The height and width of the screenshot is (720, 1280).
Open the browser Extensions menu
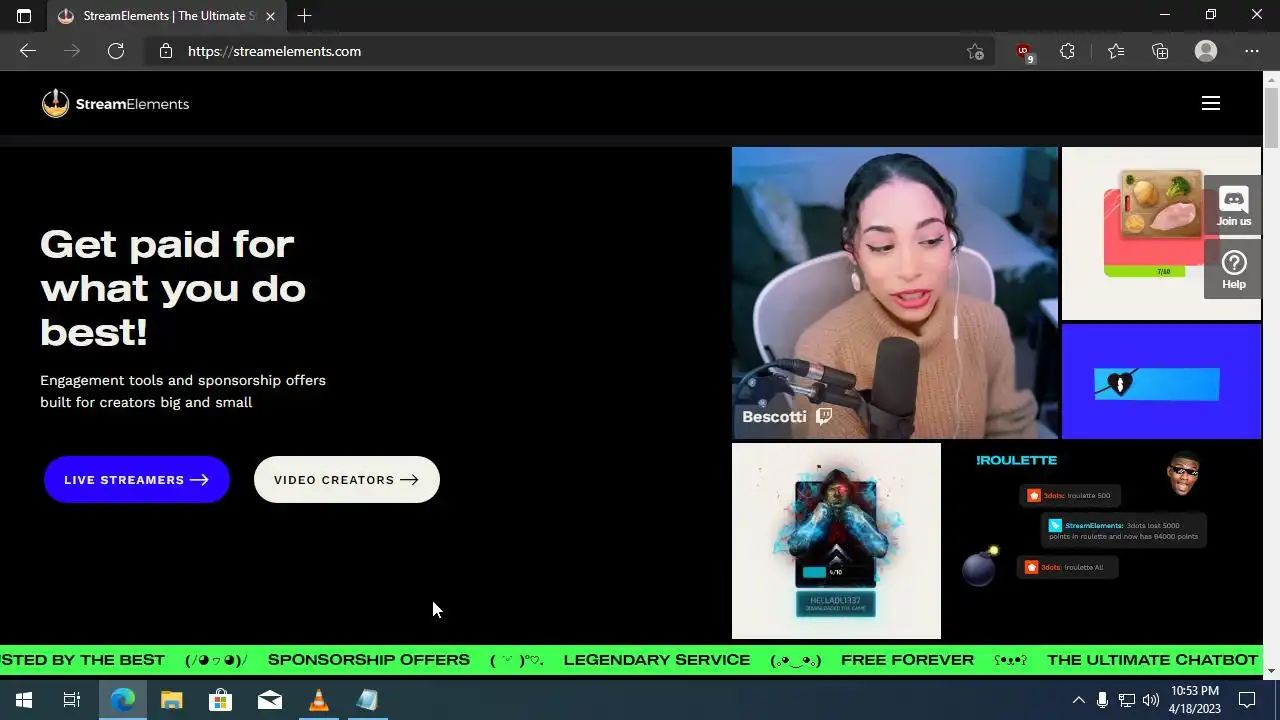[x=1067, y=51]
